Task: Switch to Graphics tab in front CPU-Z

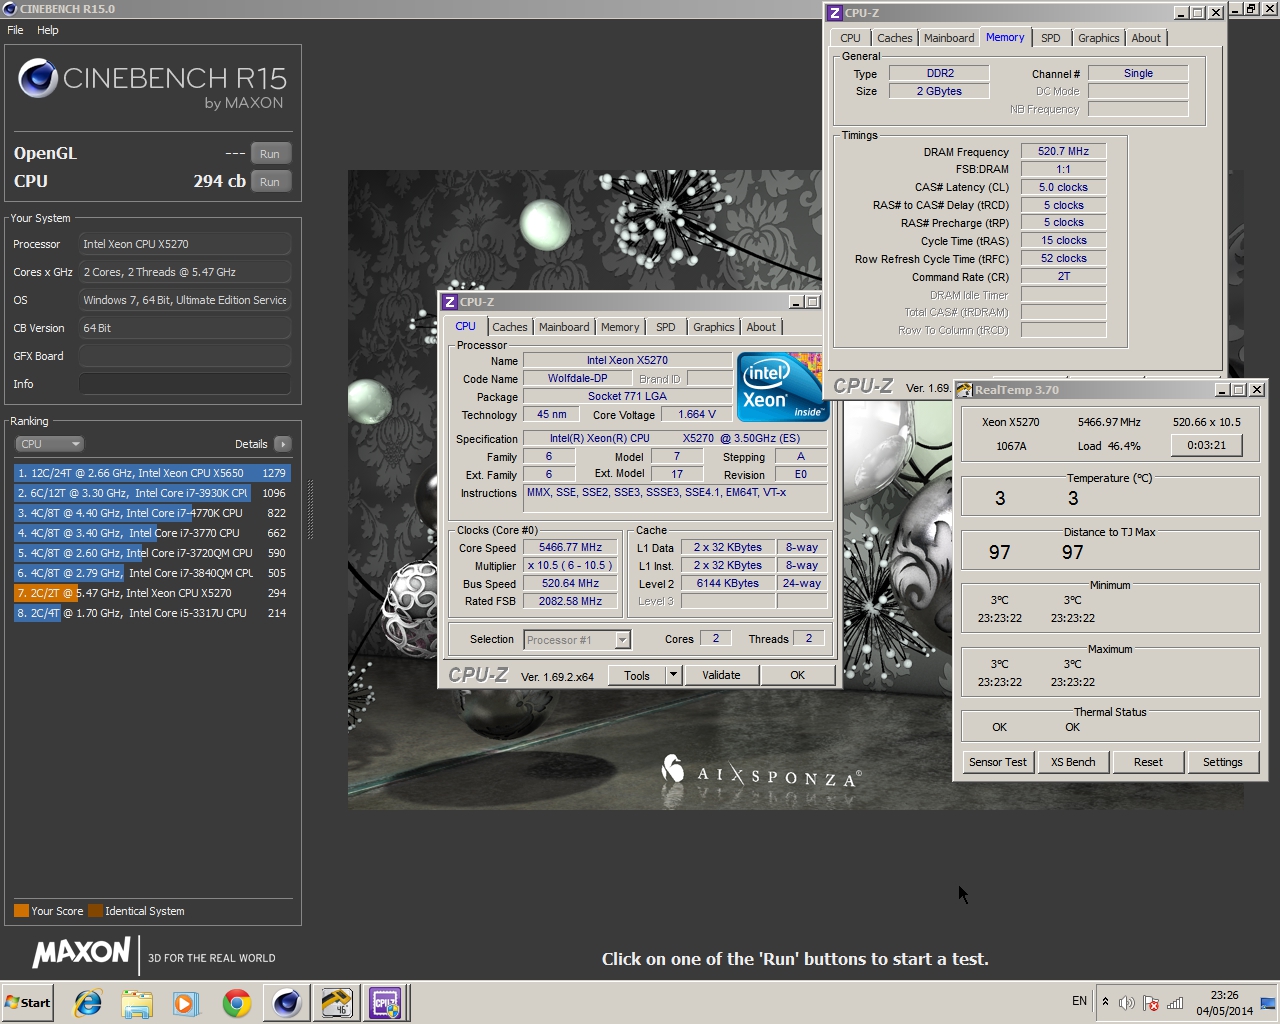Action: (714, 327)
